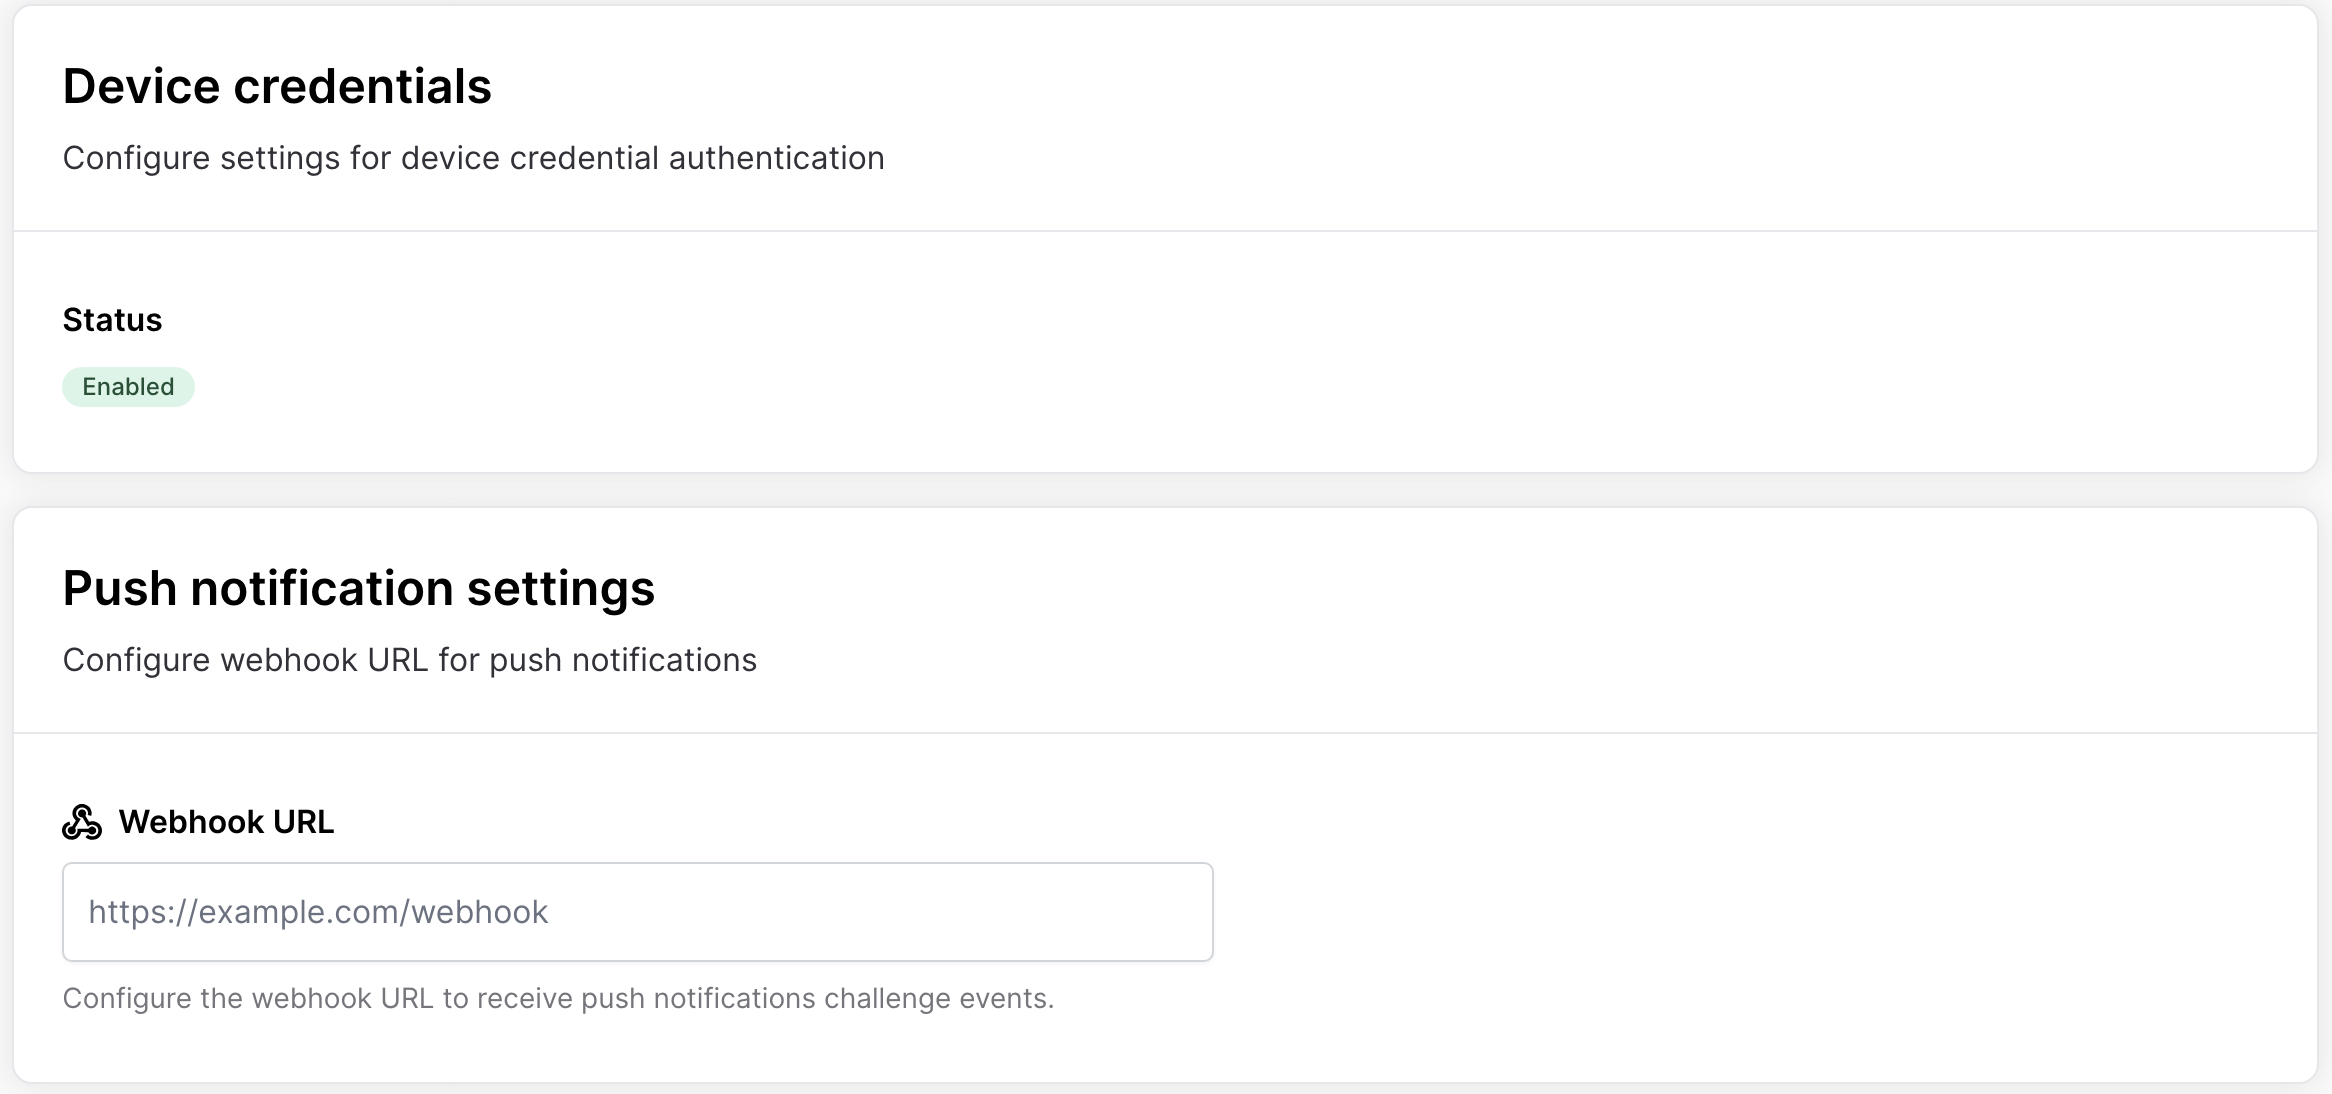Click the divider under the Device credentials header

pos(1165,231)
